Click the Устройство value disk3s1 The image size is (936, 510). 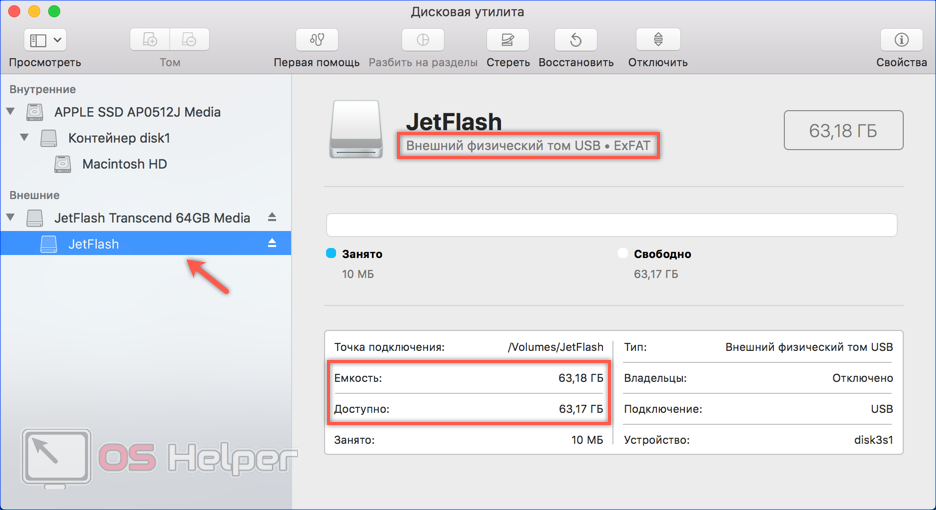pyautogui.click(x=874, y=440)
